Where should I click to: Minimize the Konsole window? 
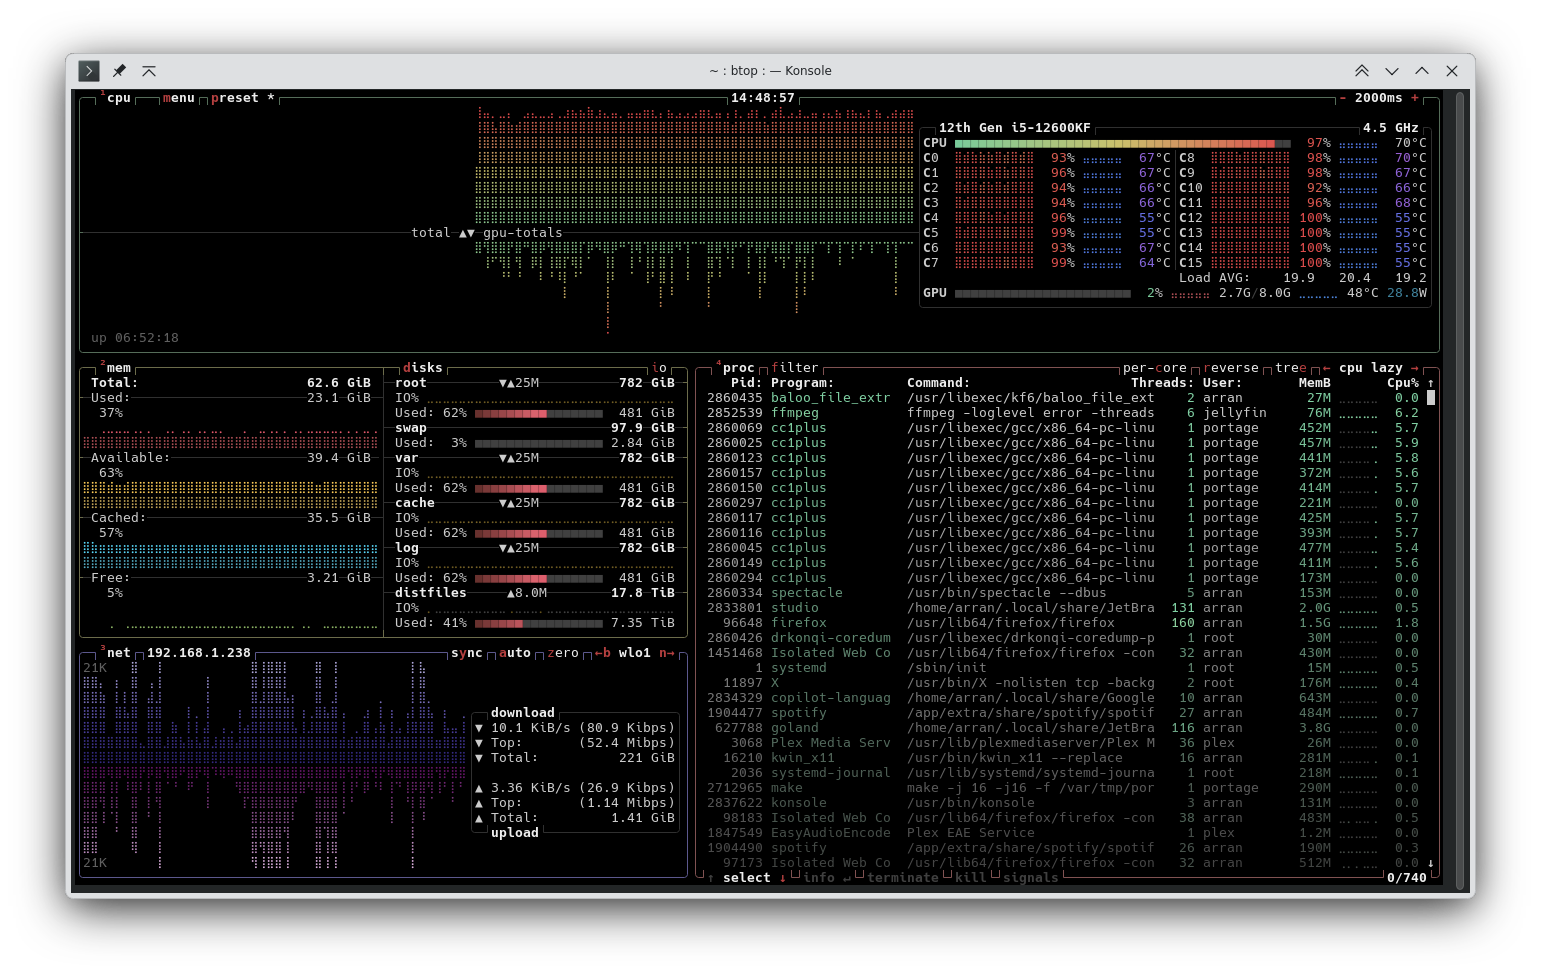pyautogui.click(x=1392, y=71)
